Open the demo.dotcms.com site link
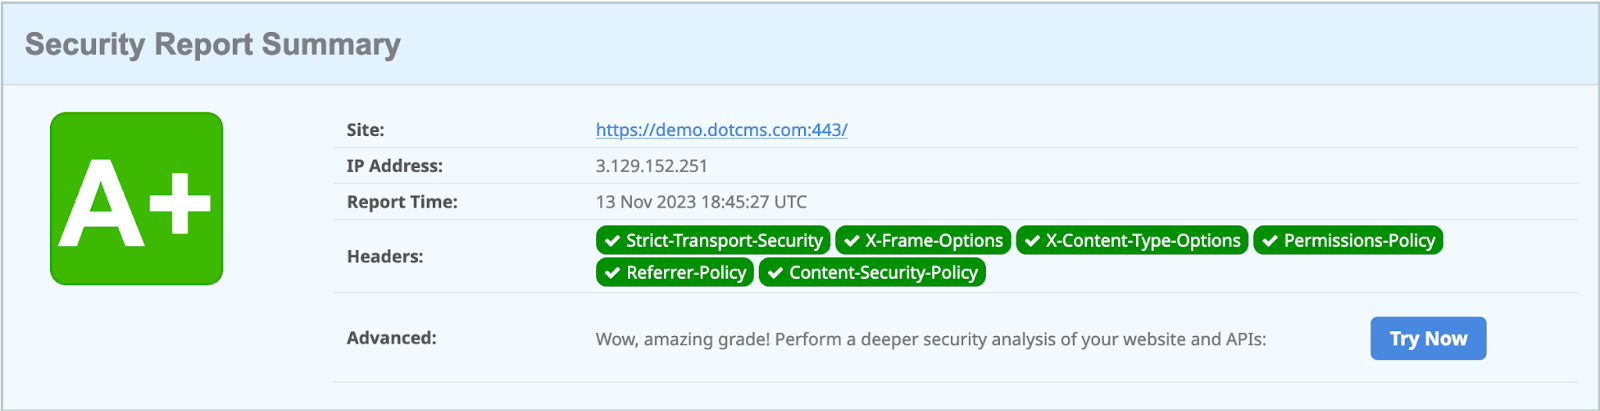 721,130
